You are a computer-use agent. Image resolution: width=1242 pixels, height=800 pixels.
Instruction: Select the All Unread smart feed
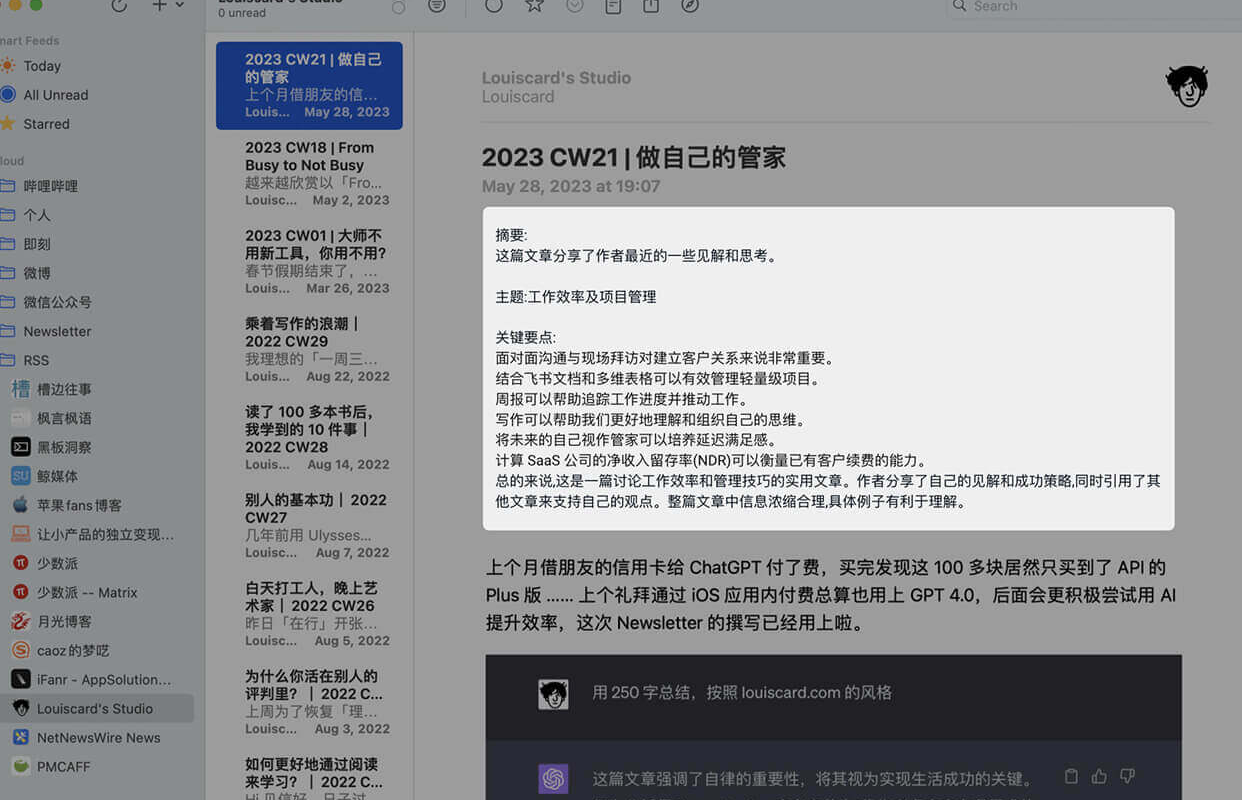tap(55, 95)
